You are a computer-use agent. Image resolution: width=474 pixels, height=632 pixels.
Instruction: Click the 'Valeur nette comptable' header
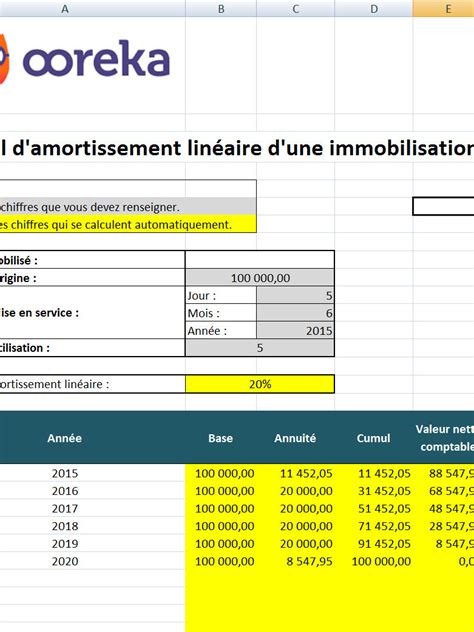pos(444,438)
